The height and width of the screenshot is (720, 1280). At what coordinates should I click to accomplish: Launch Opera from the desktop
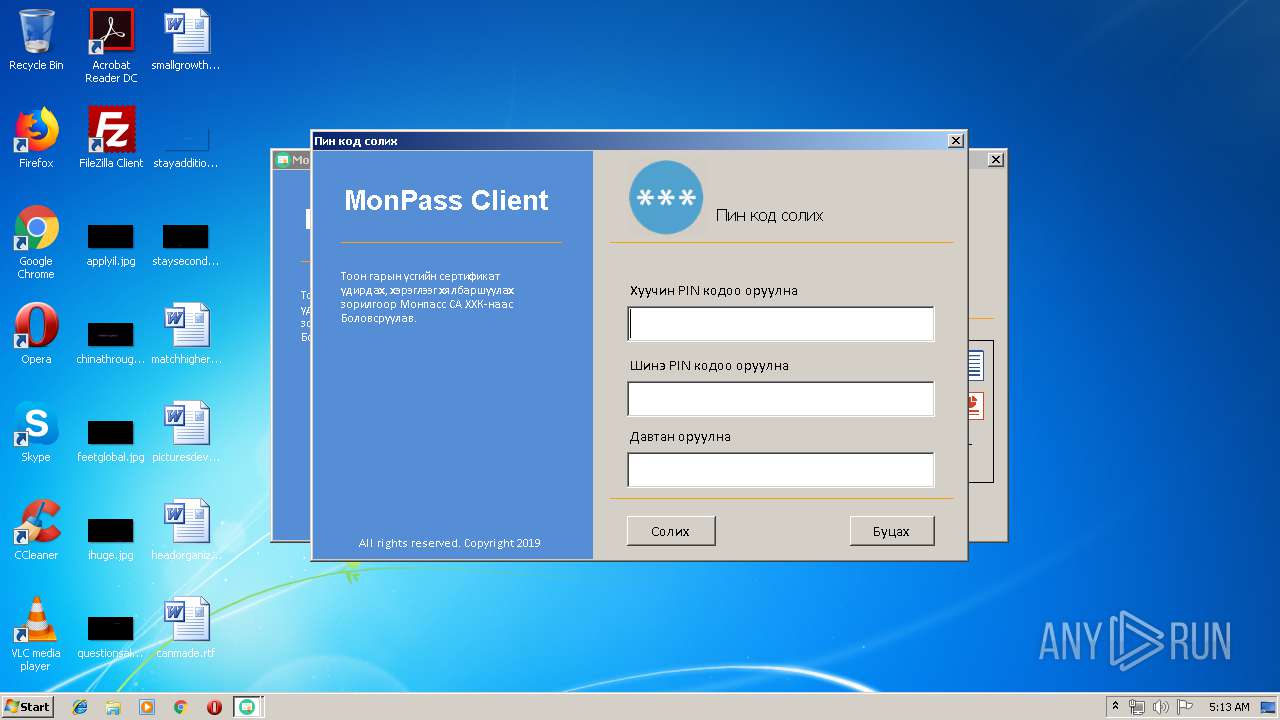(36, 334)
